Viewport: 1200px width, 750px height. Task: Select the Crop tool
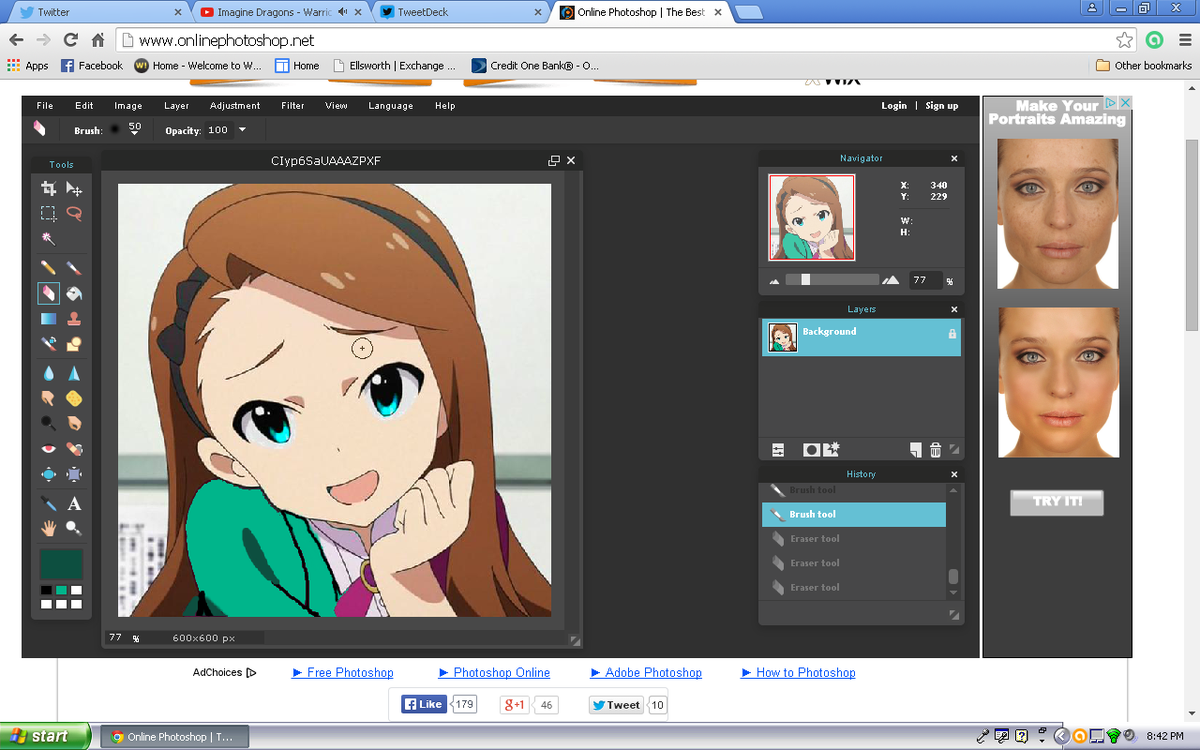click(47, 188)
